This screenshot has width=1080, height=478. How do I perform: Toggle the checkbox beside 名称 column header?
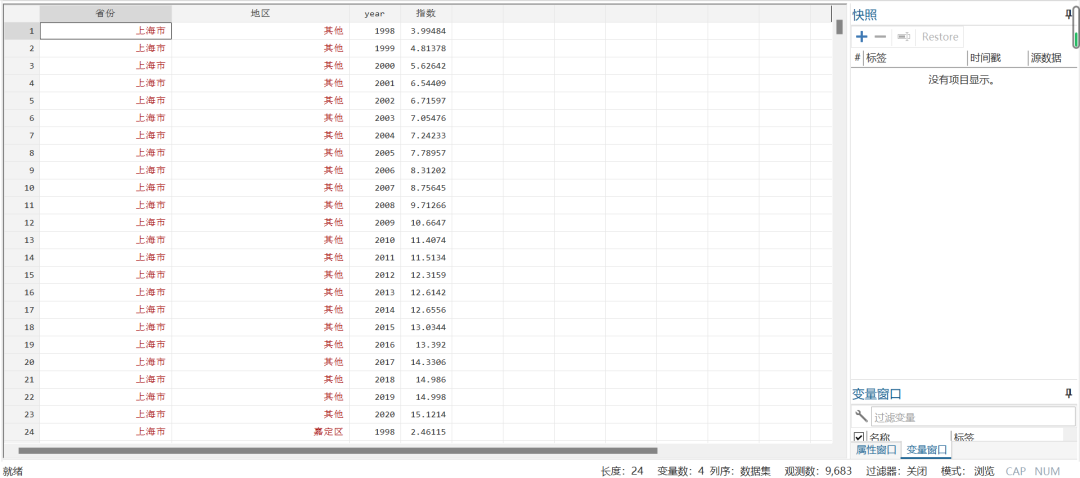(859, 437)
